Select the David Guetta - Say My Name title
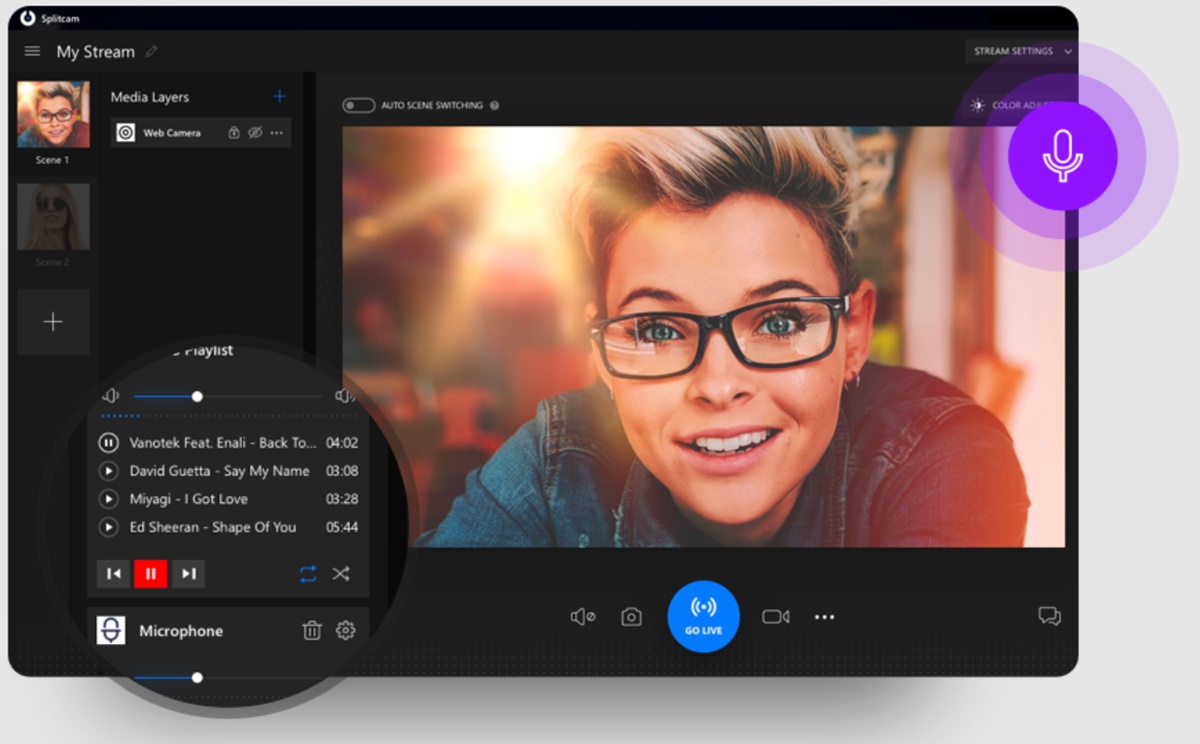The image size is (1200, 744). [x=219, y=471]
